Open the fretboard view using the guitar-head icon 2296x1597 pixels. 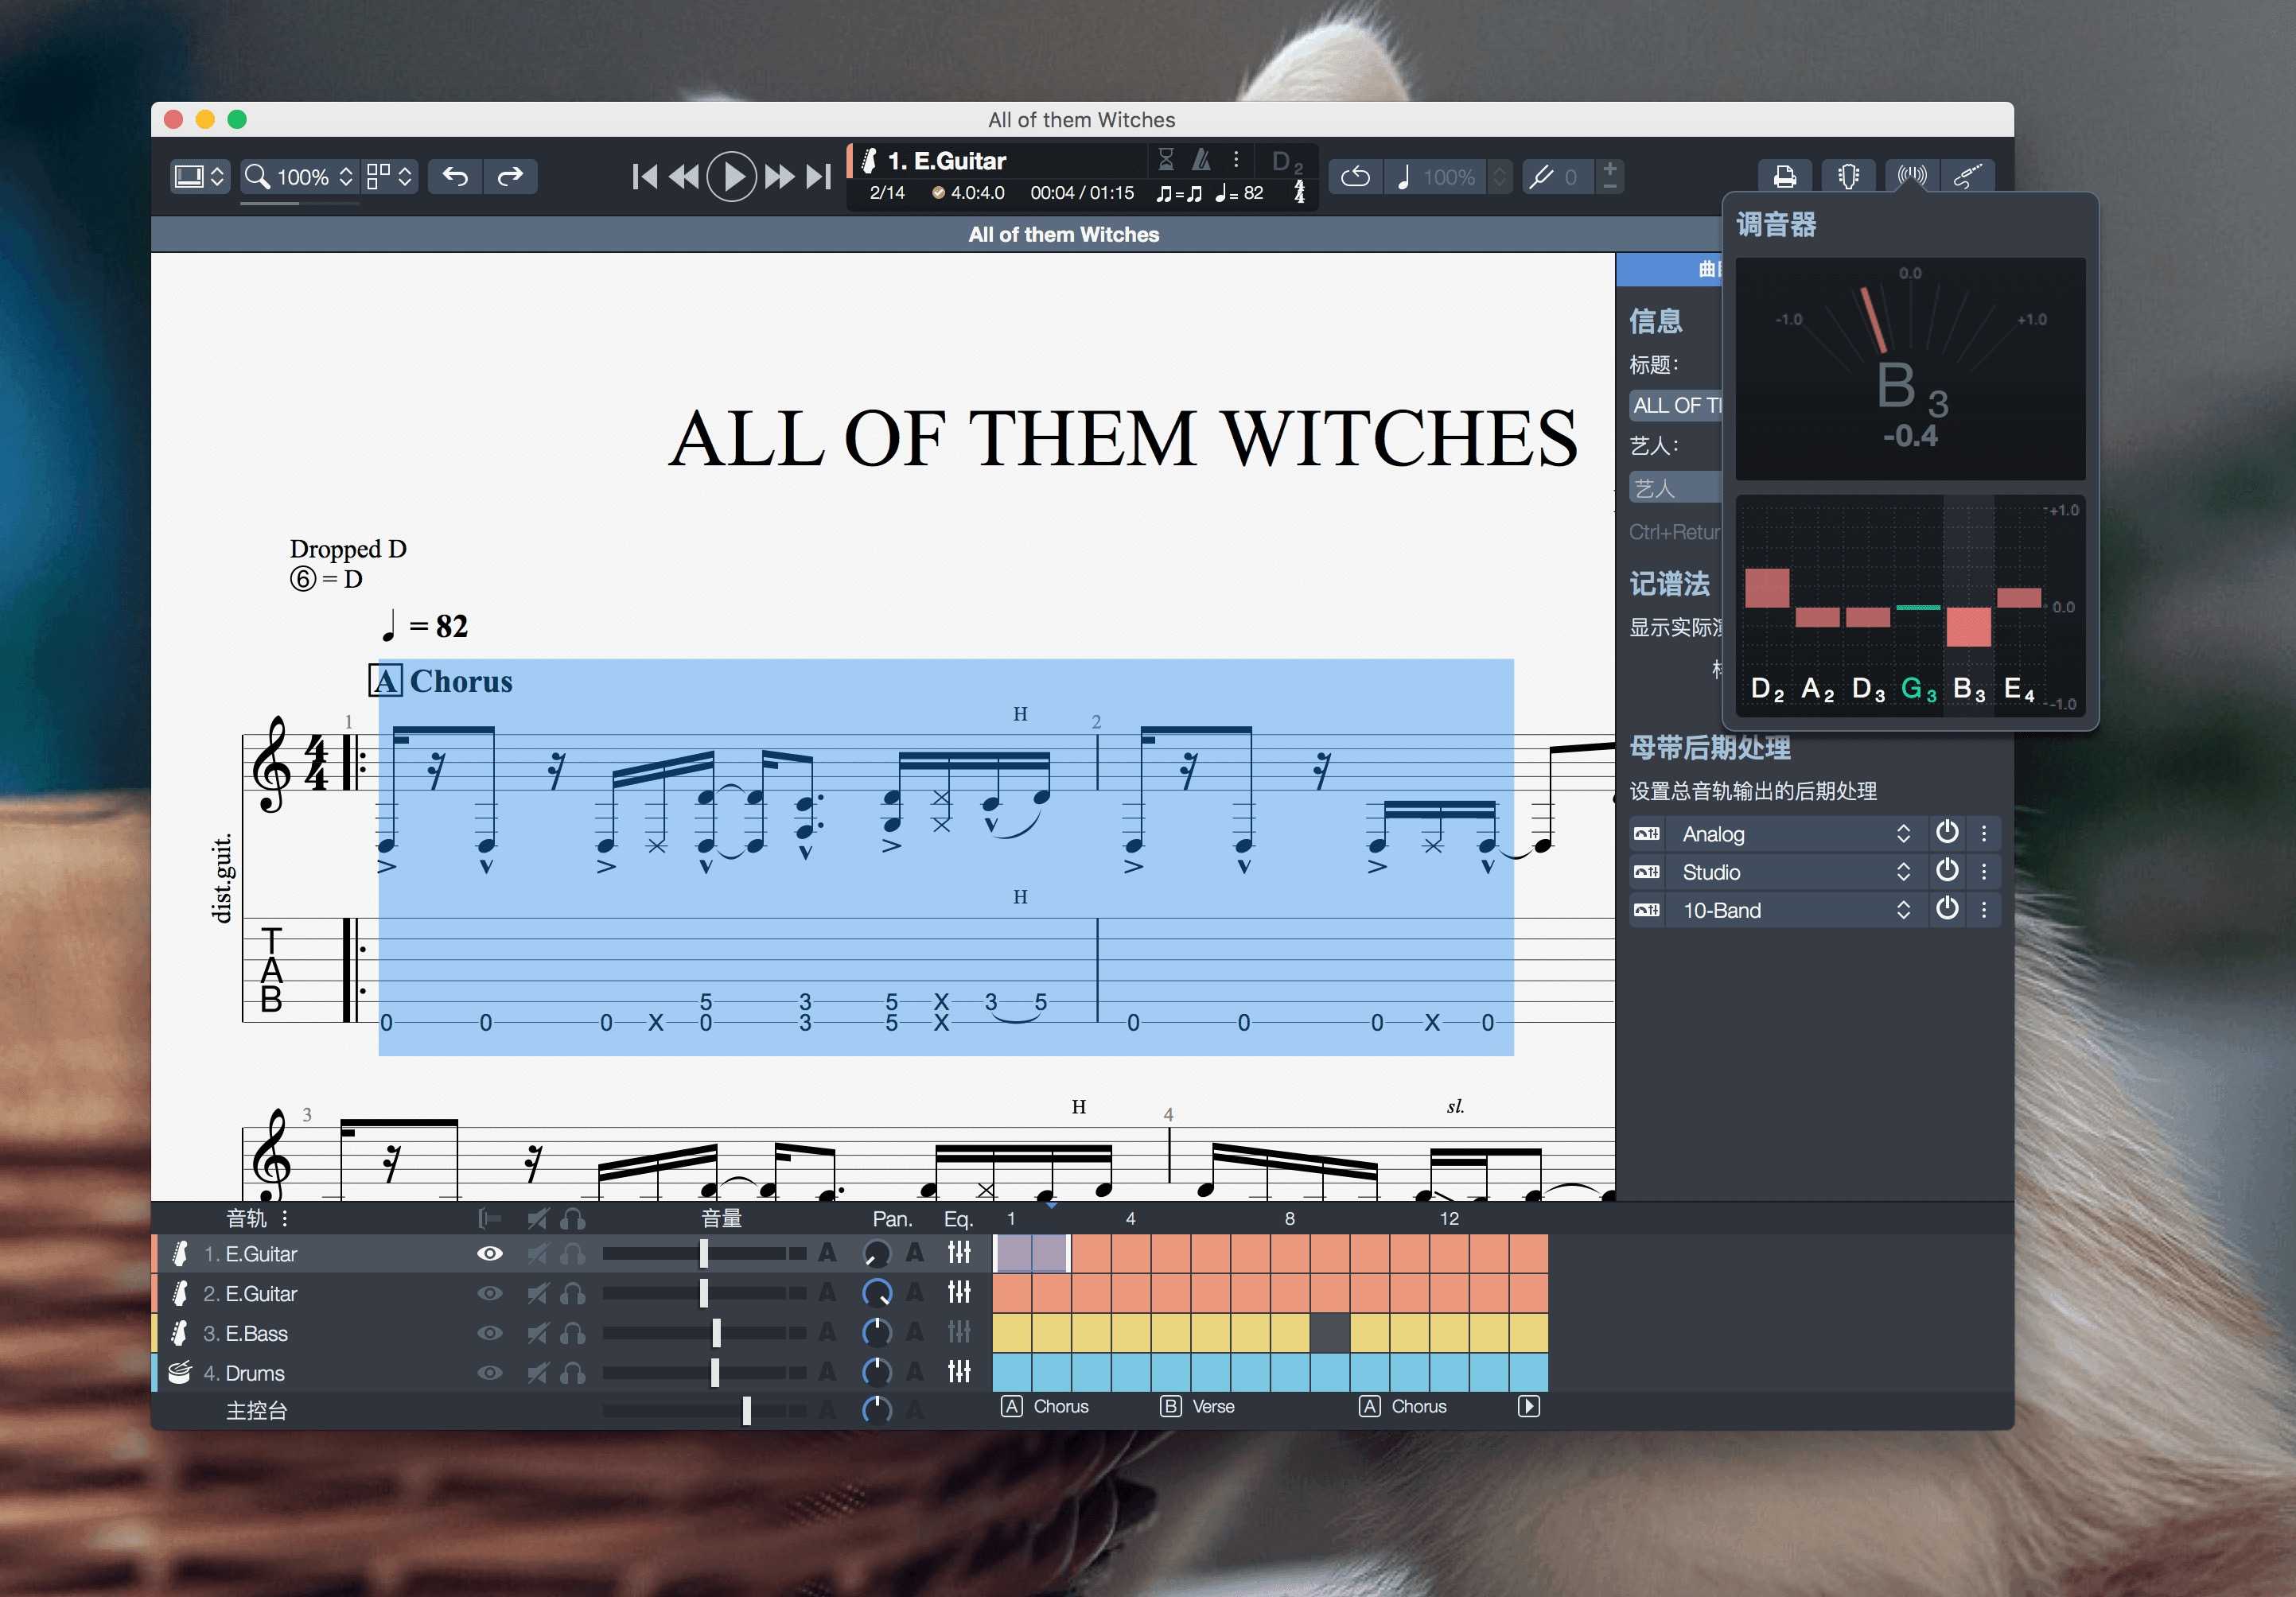(x=1847, y=176)
